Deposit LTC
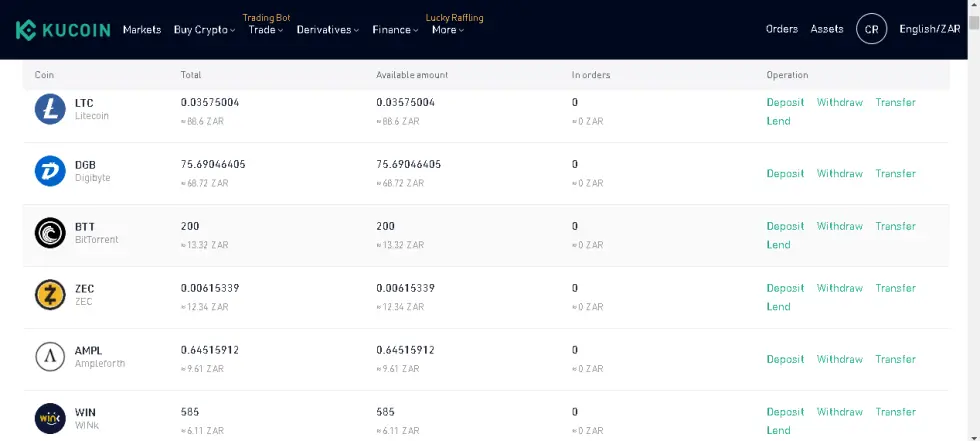The width and height of the screenshot is (980, 441). tap(785, 102)
